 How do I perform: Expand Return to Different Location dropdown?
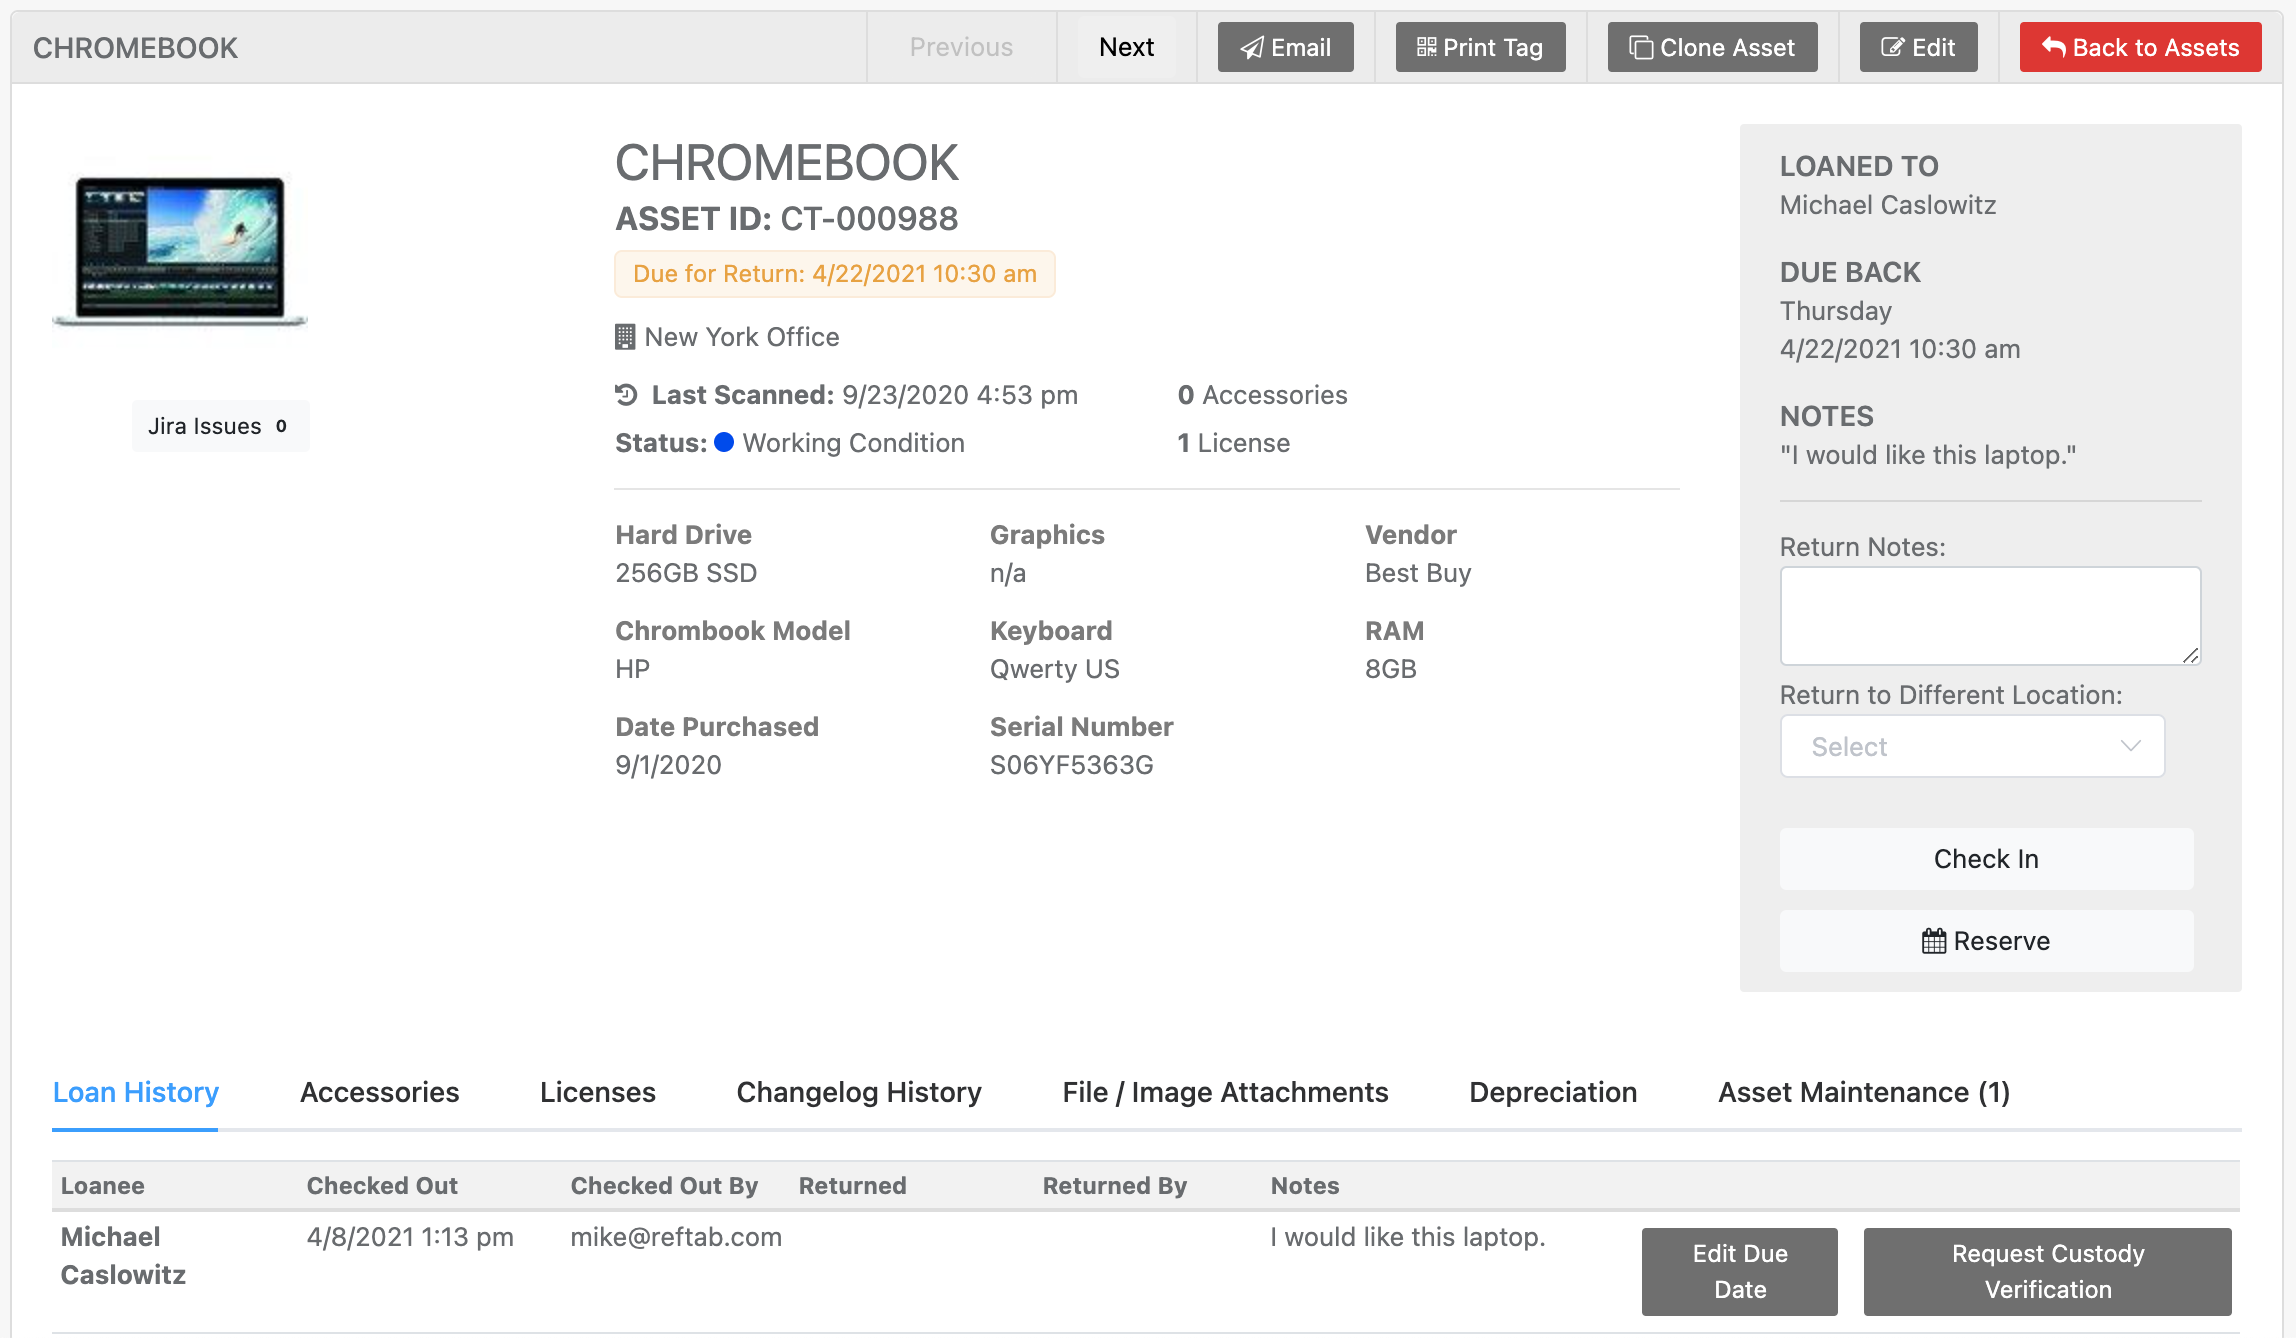click(x=1972, y=746)
